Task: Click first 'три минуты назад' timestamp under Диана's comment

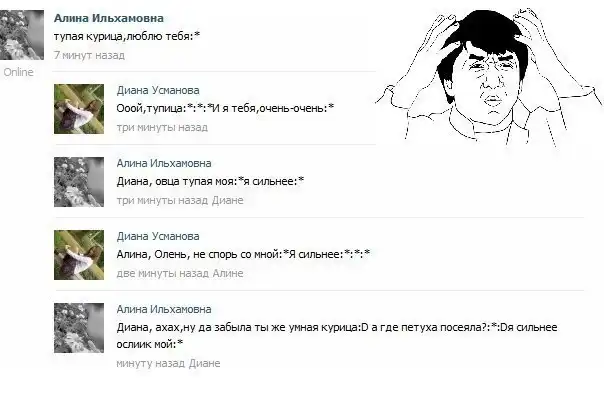Action: (x=162, y=127)
